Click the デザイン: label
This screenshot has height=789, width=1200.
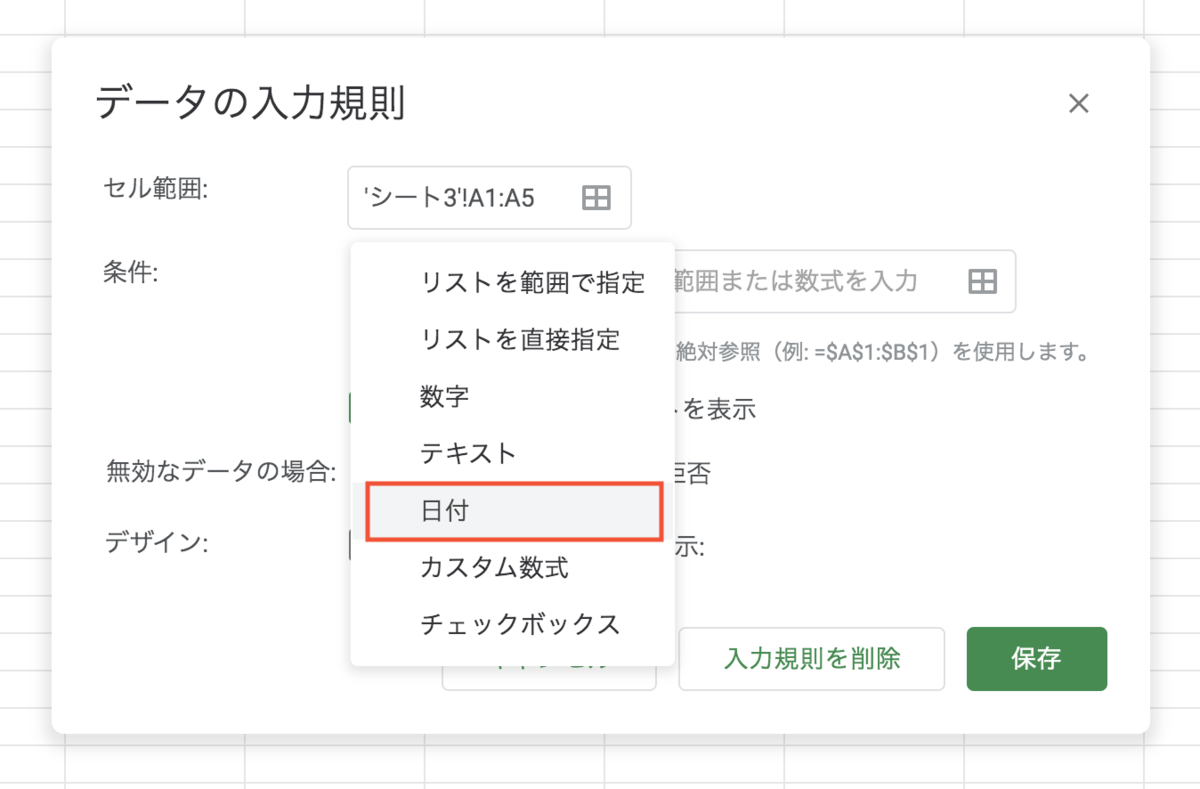tap(156, 543)
